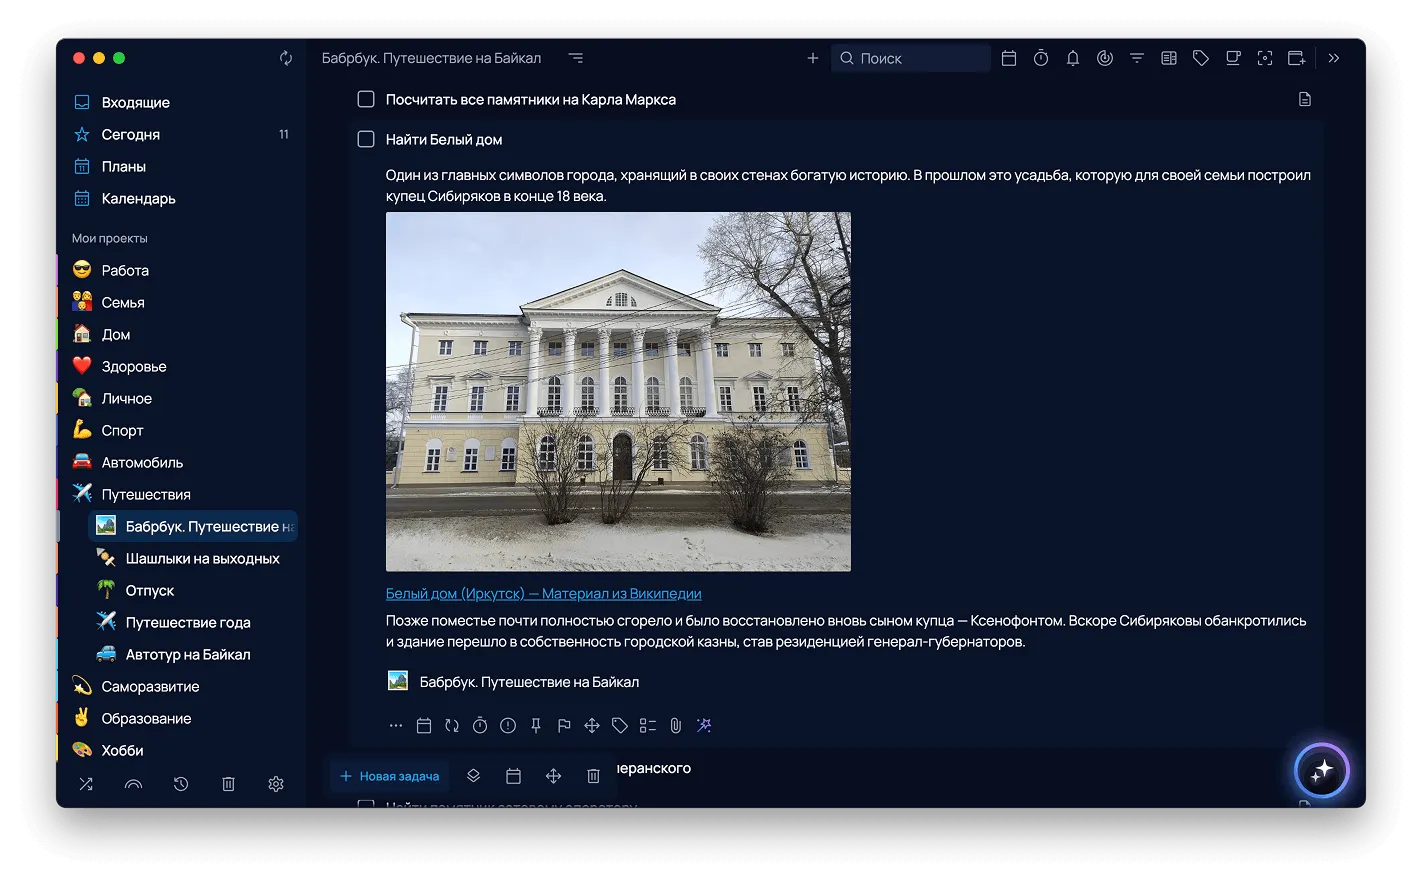Open notifications bell in the top toolbar

click(1073, 58)
